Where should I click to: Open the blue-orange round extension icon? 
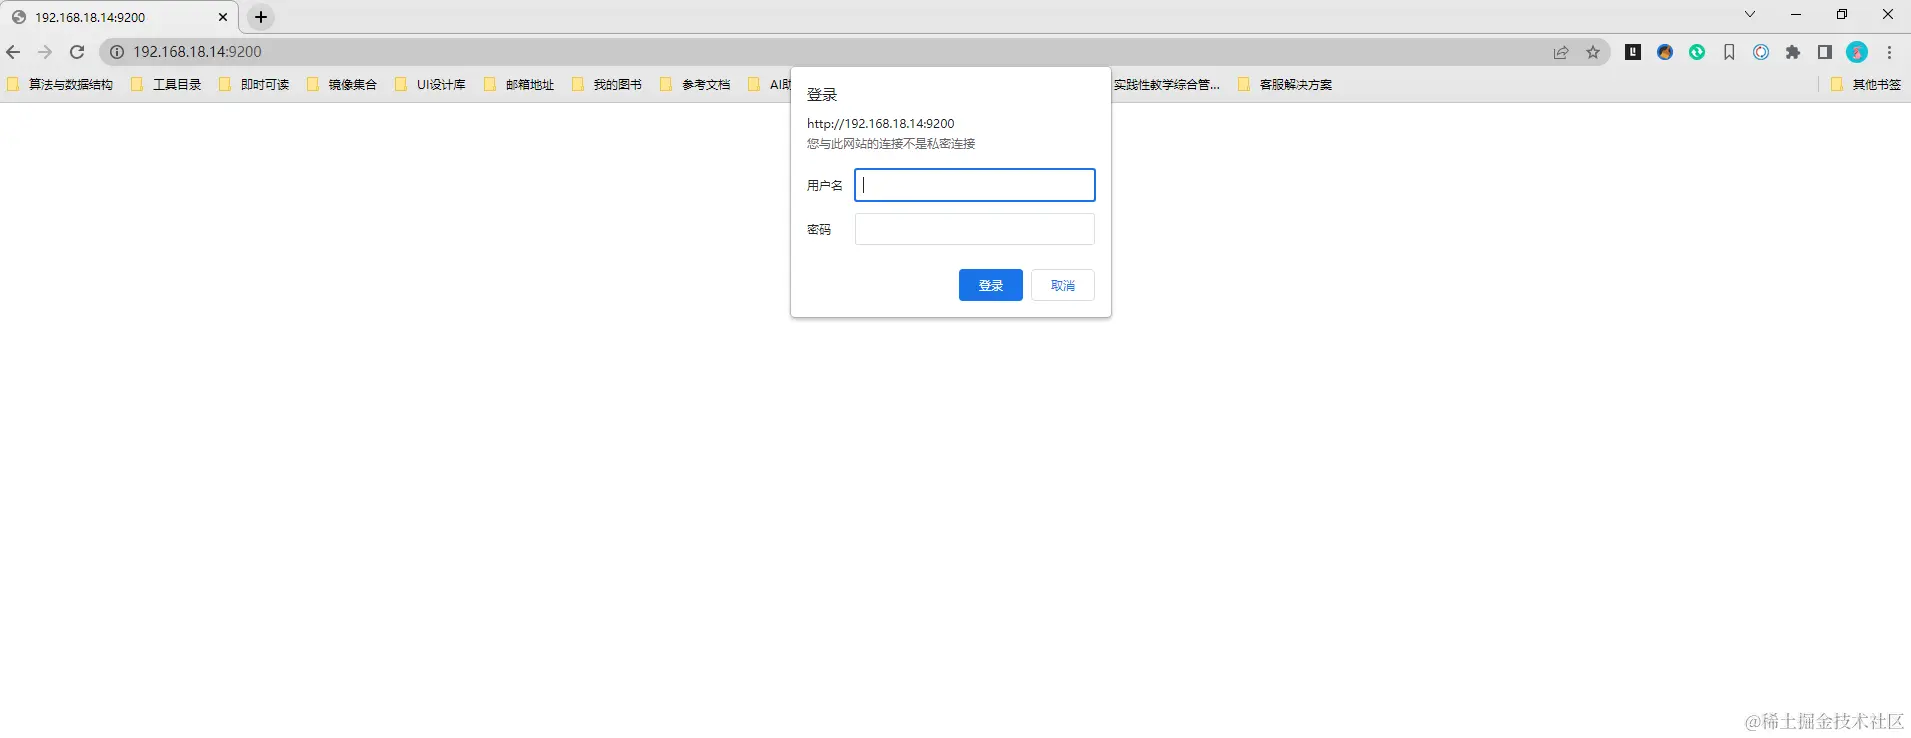(x=1665, y=52)
